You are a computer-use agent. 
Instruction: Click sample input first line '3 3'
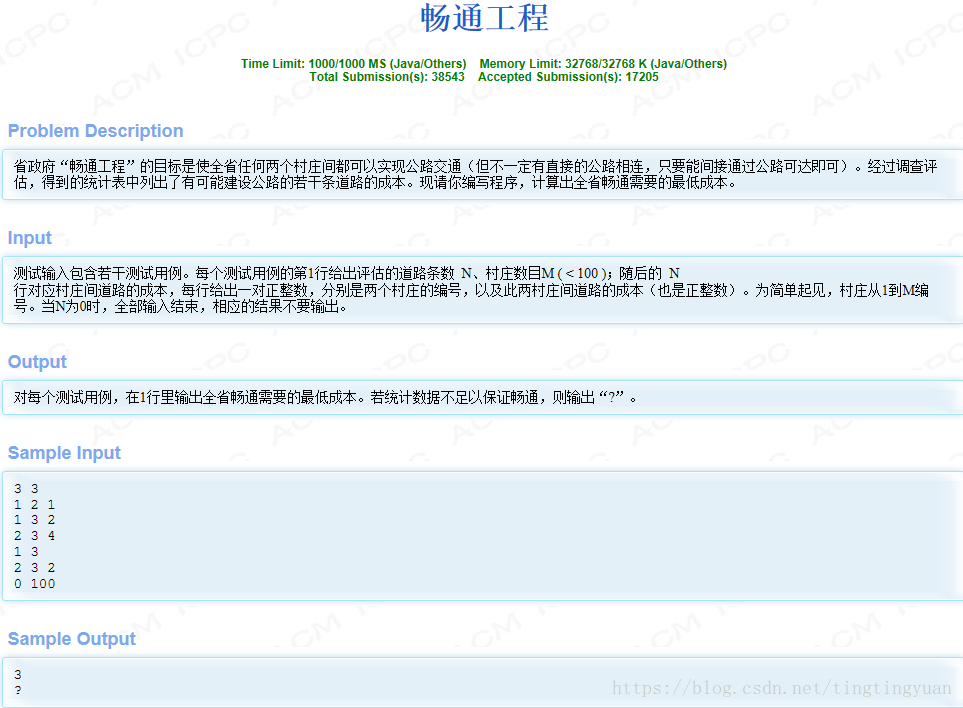pos(26,488)
